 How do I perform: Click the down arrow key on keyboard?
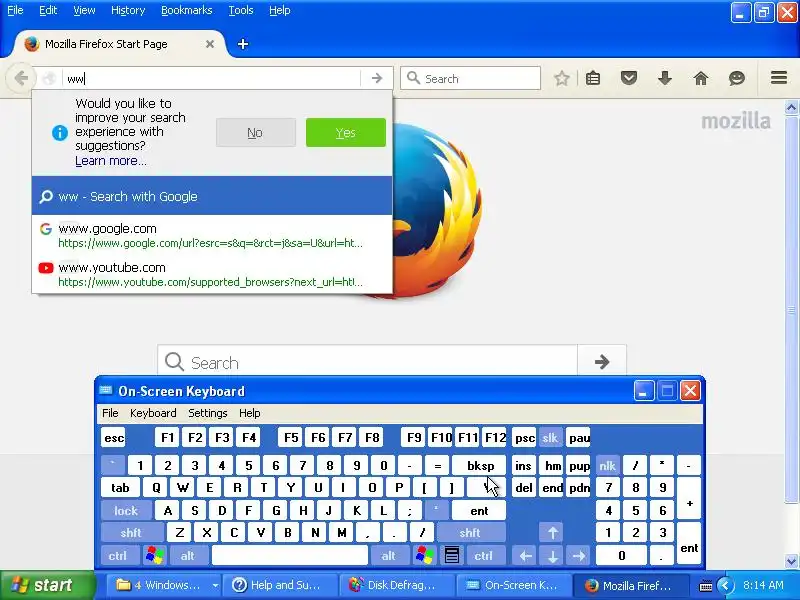coord(552,555)
